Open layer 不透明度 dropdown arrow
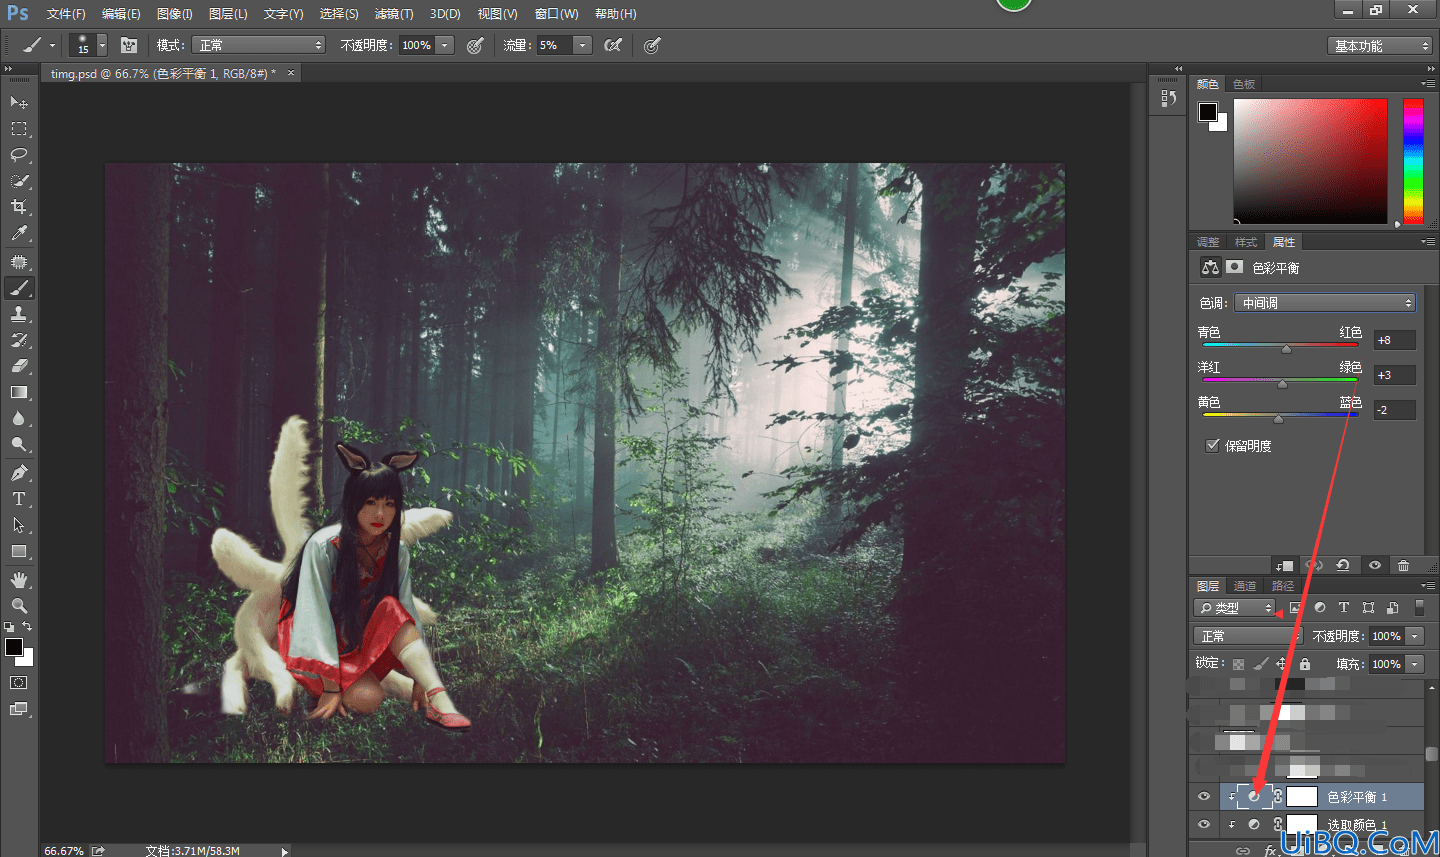This screenshot has width=1440, height=857. [x=1414, y=636]
